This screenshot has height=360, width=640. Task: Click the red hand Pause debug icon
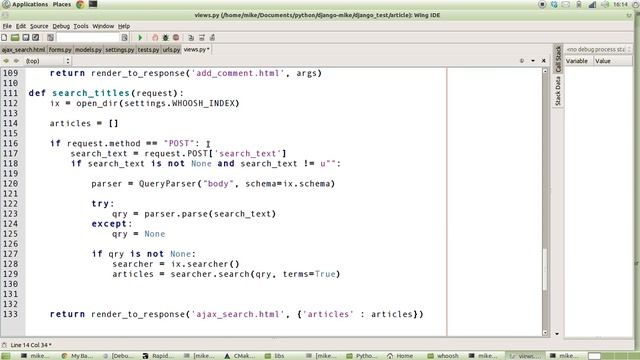tap(155, 38)
